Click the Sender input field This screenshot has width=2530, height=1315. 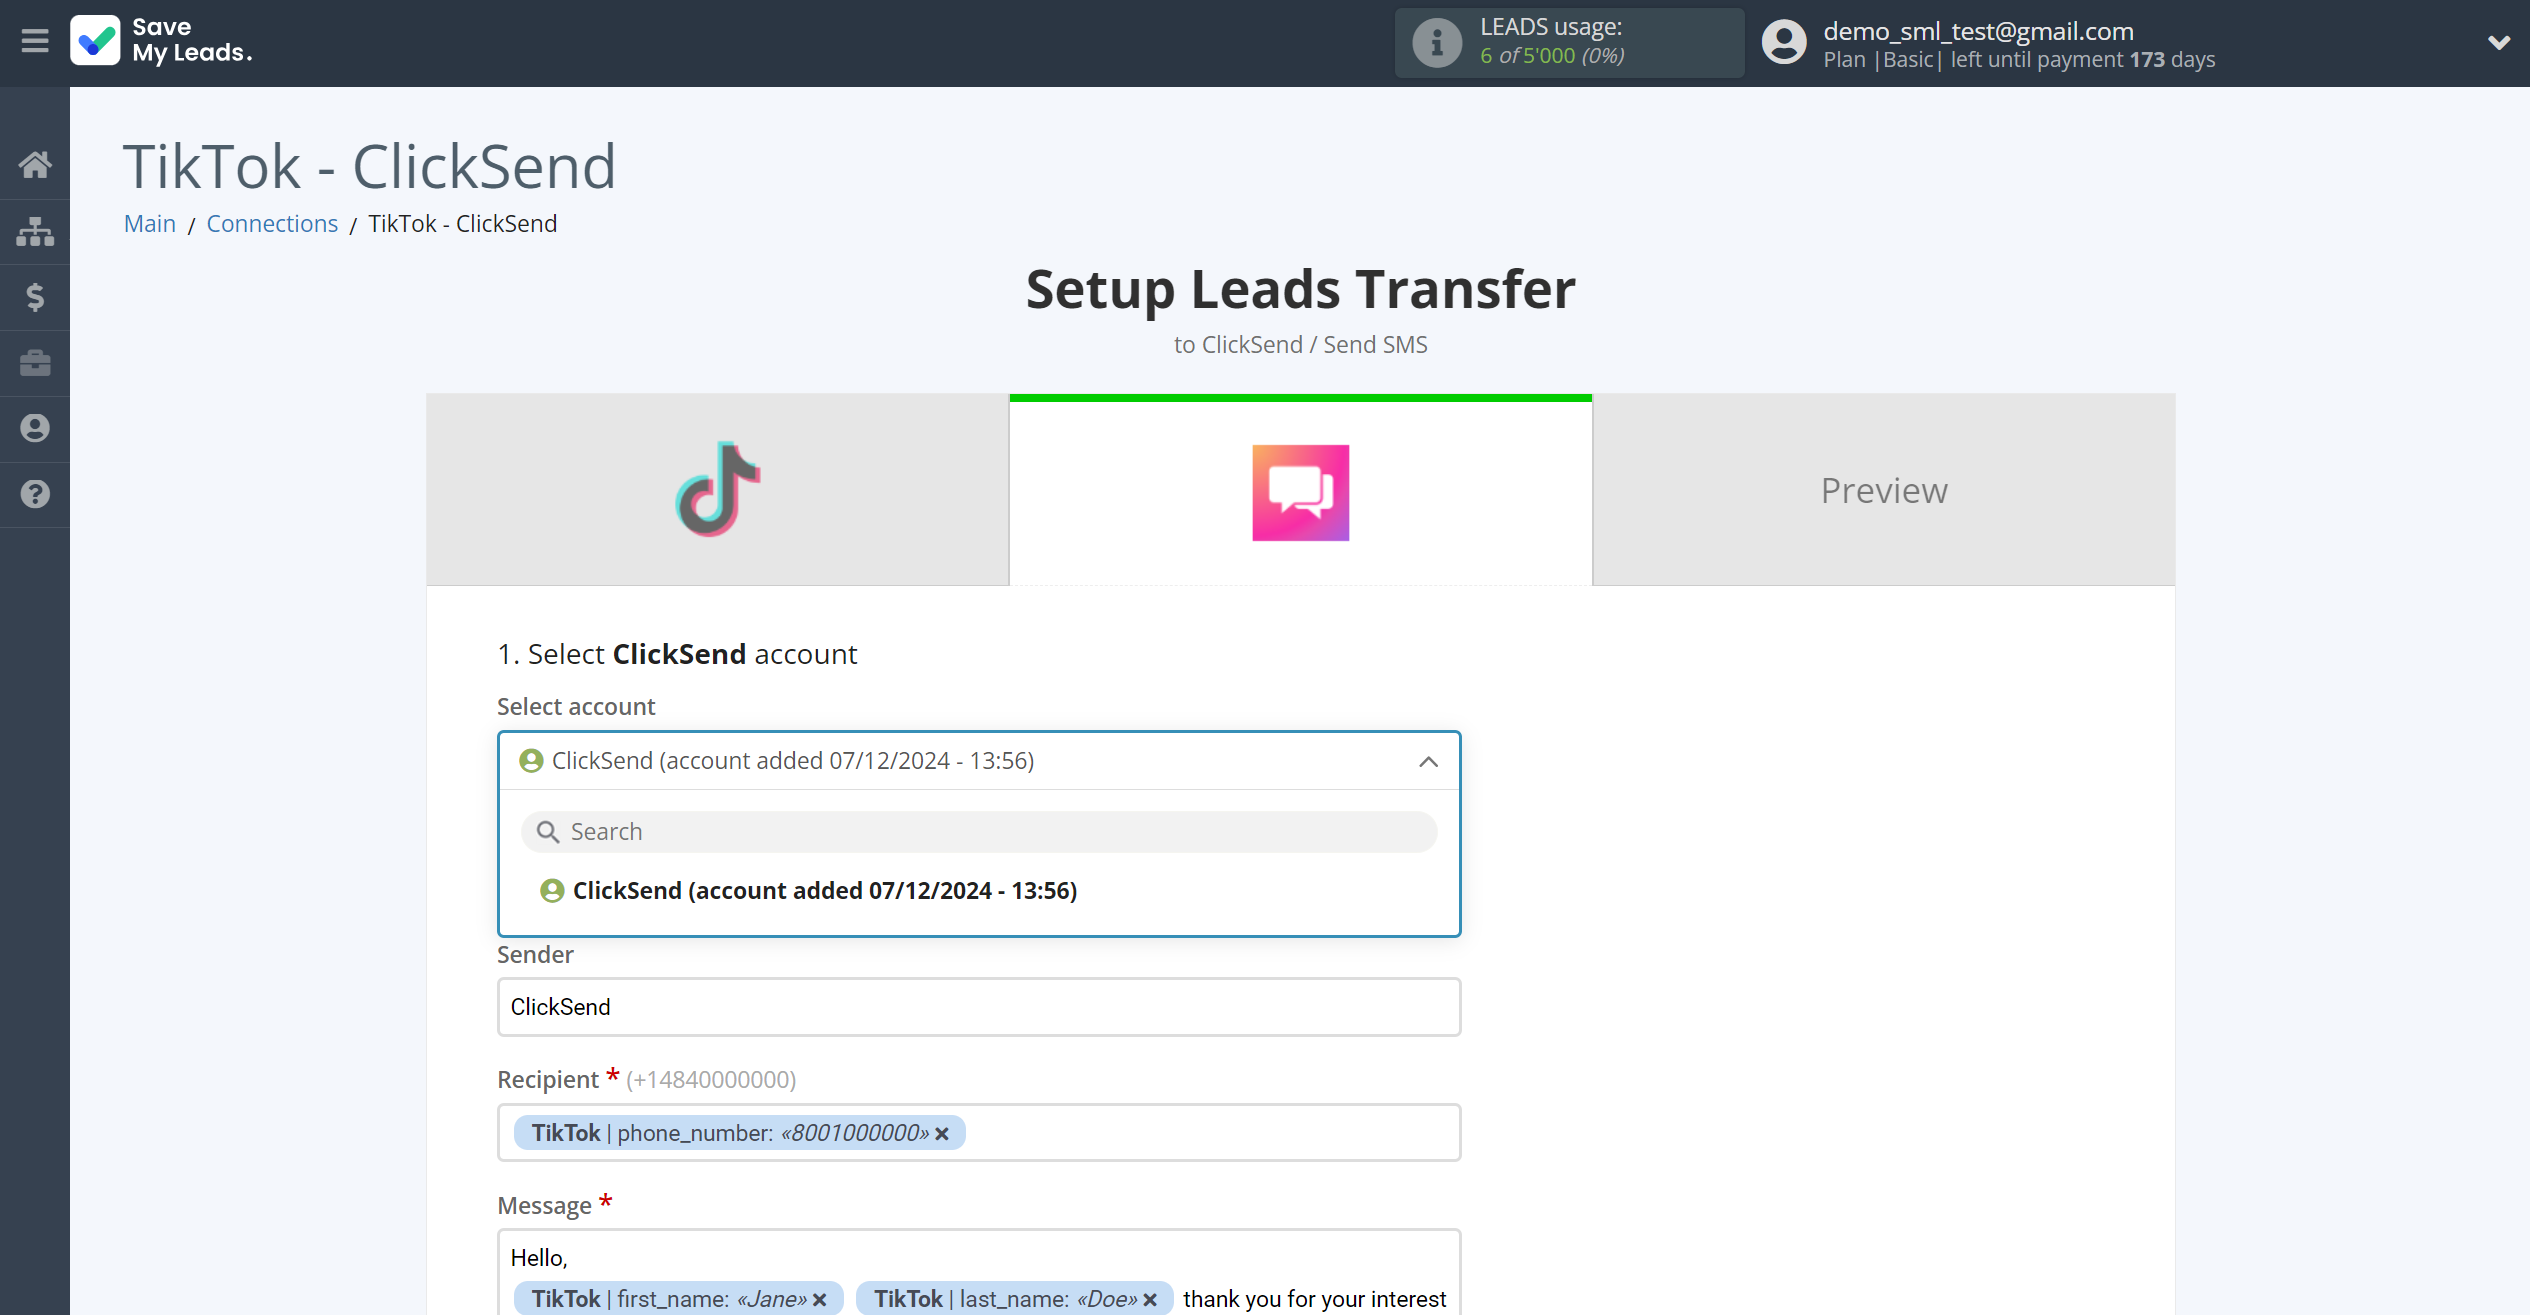(977, 1005)
